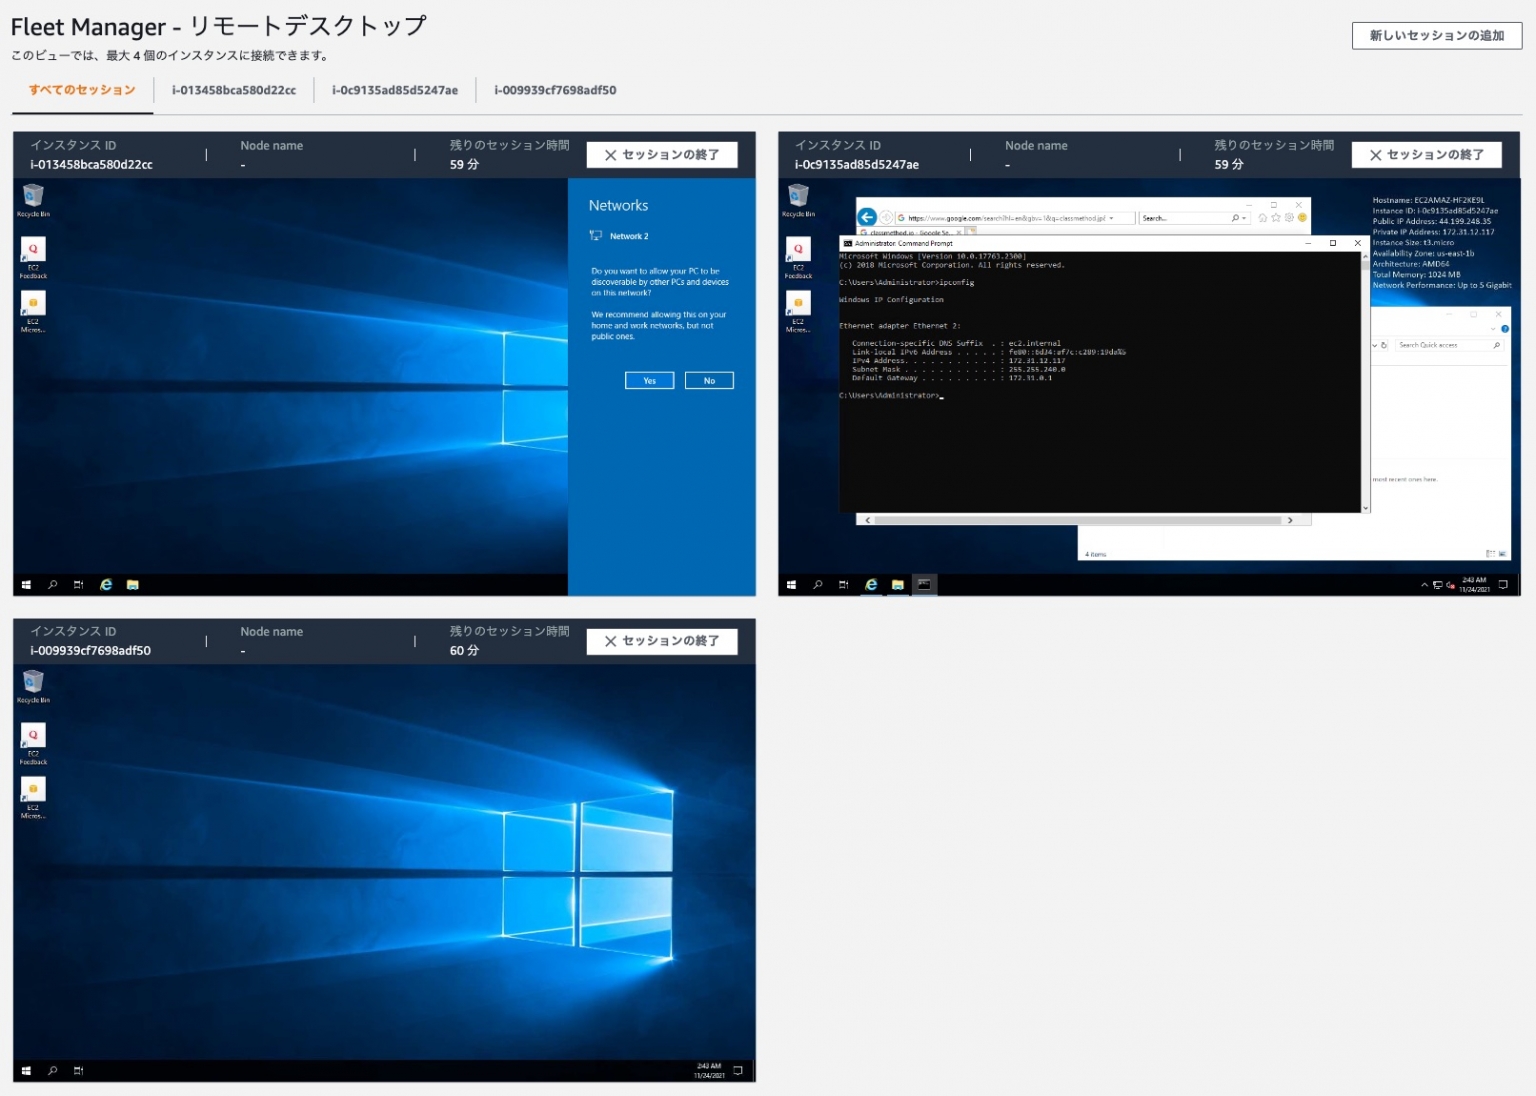Decline network discovery with the No button
Image resolution: width=1536 pixels, height=1096 pixels.
click(x=709, y=380)
